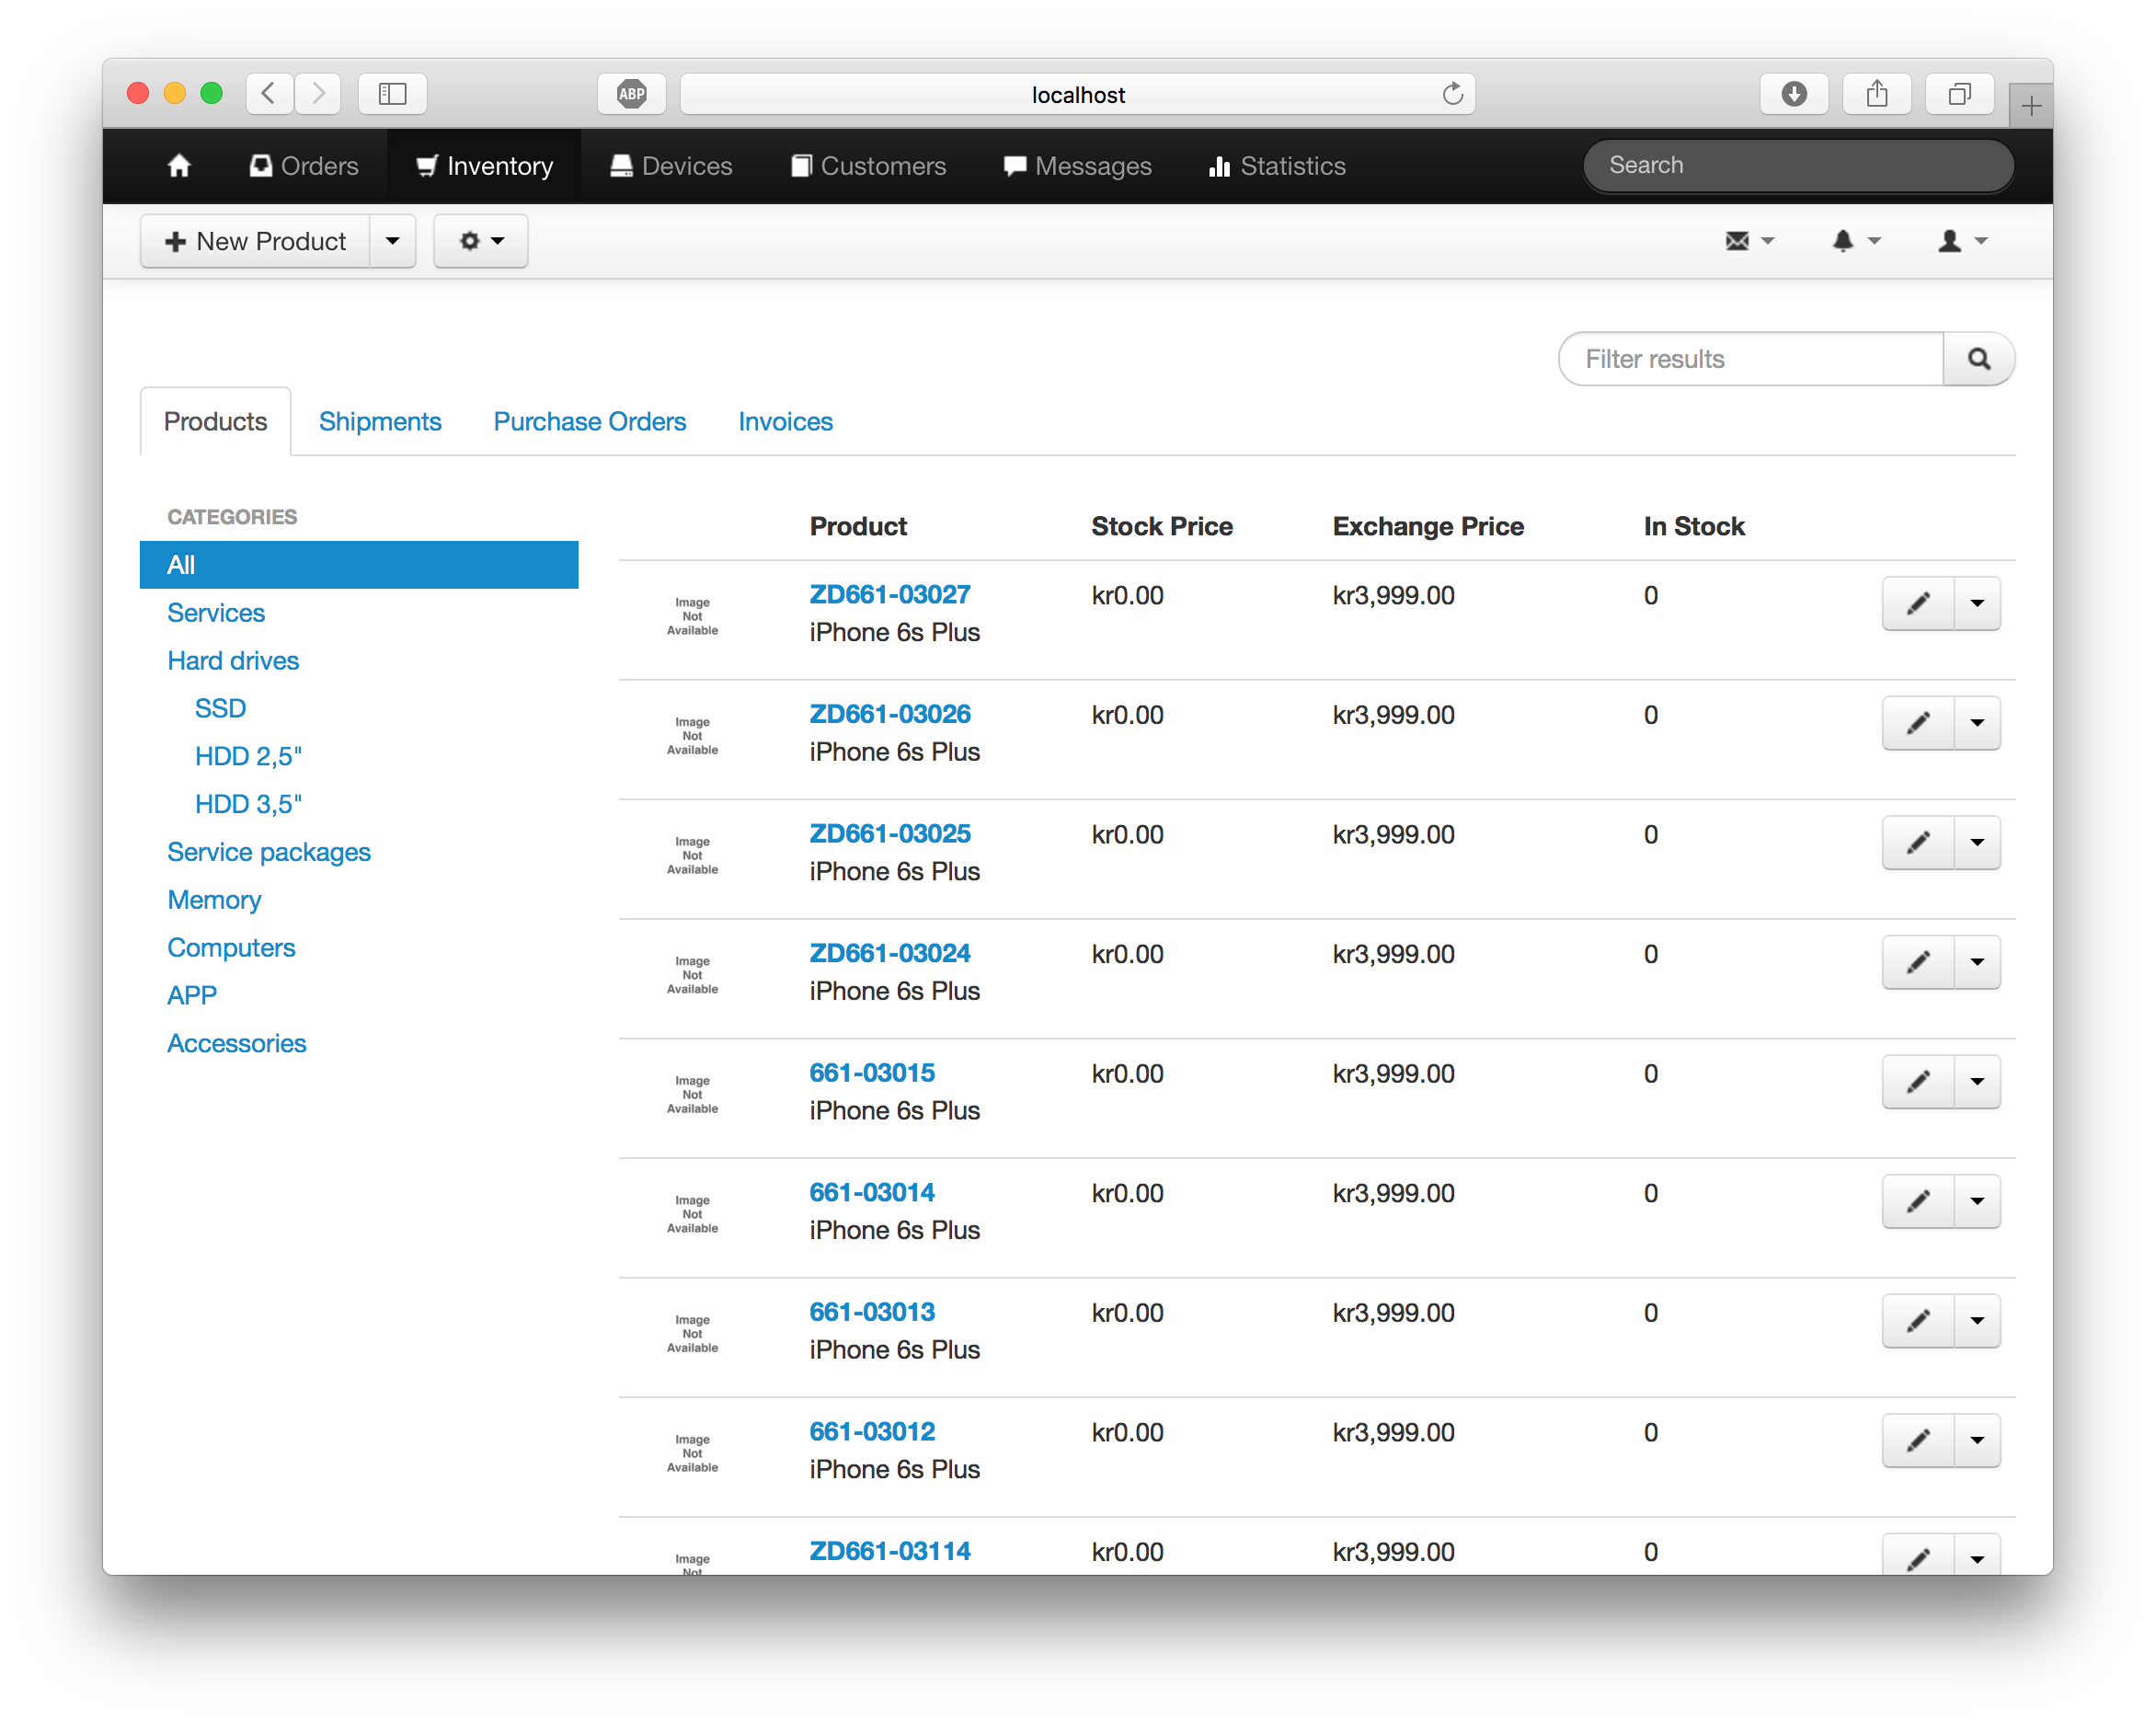2156x1722 pixels.
Task: Select the Hard drives category expander
Action: pos(234,659)
